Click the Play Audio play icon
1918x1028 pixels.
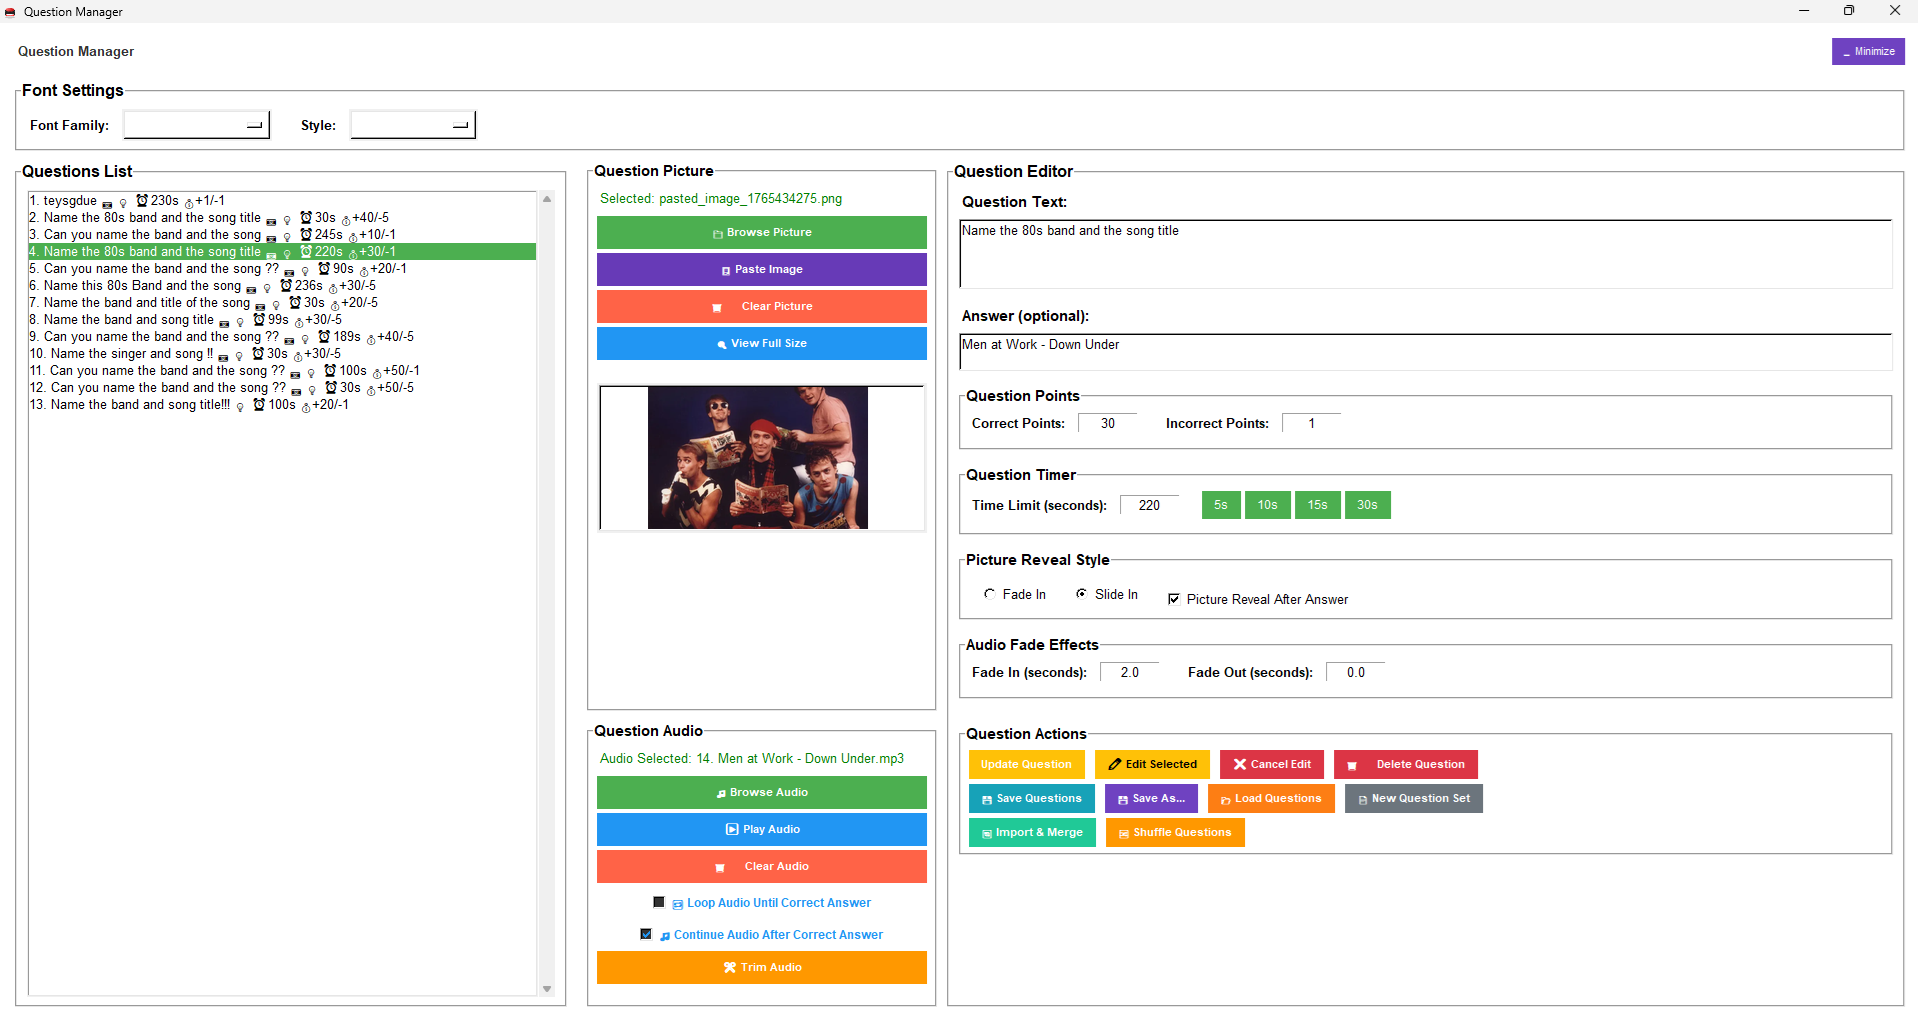(x=732, y=830)
